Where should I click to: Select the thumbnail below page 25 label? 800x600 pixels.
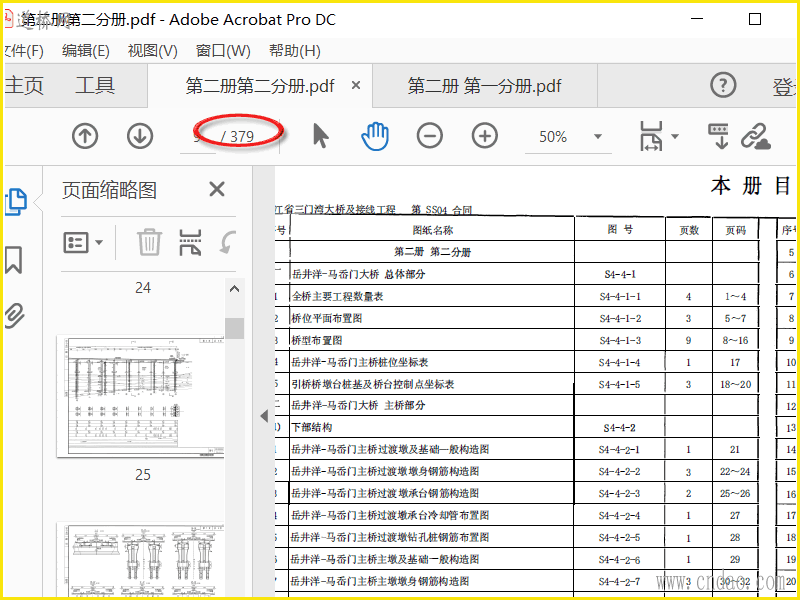tap(141, 559)
